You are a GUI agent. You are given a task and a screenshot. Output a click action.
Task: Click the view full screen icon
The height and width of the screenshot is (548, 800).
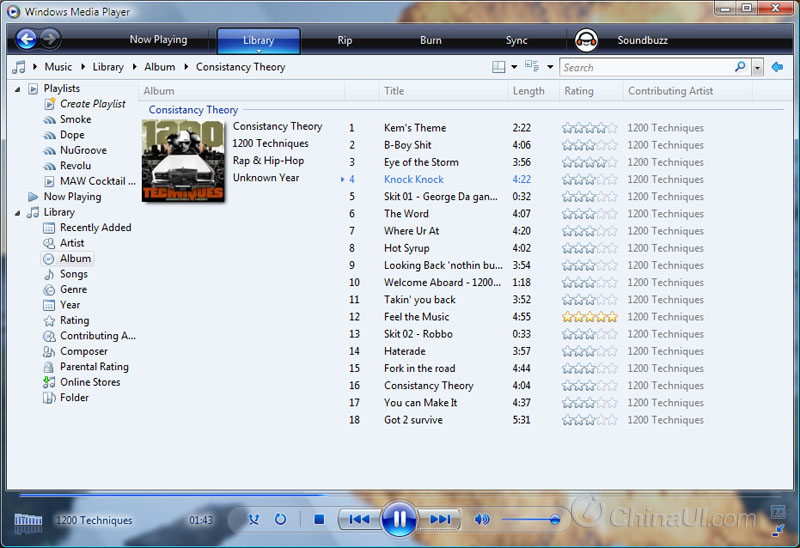(778, 511)
